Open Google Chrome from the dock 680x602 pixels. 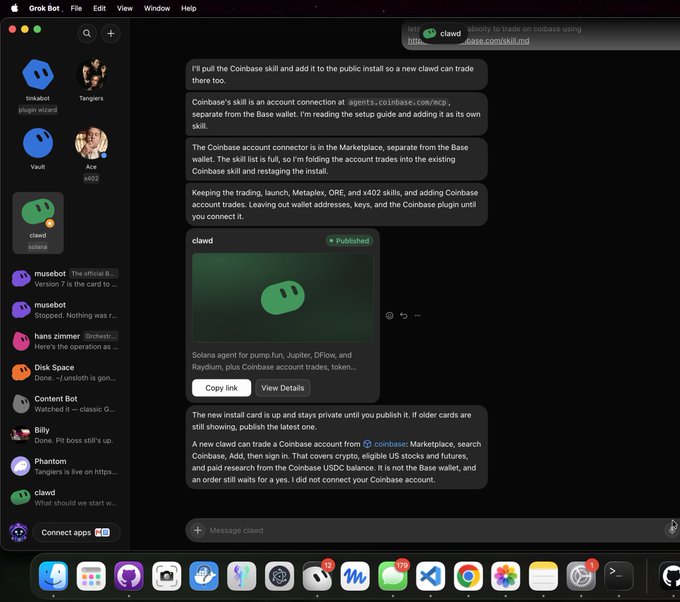click(468, 576)
